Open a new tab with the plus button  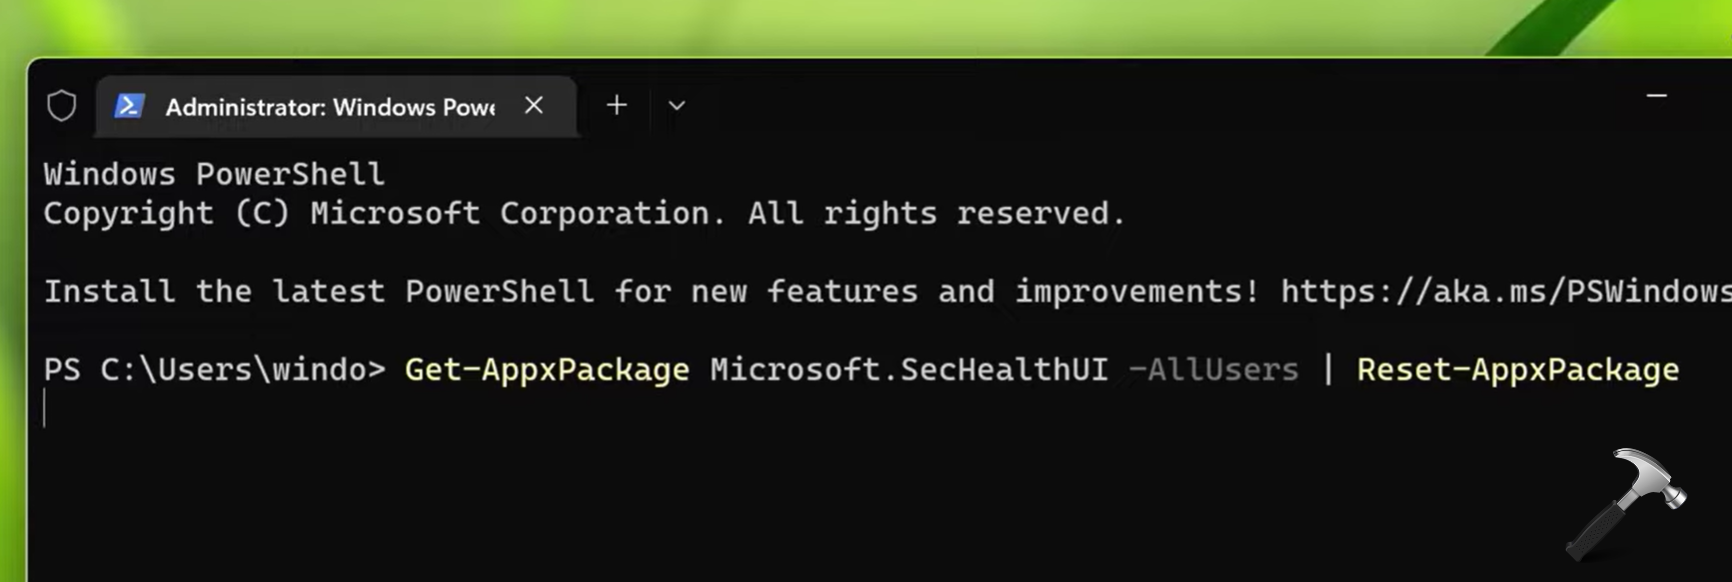pyautogui.click(x=617, y=105)
